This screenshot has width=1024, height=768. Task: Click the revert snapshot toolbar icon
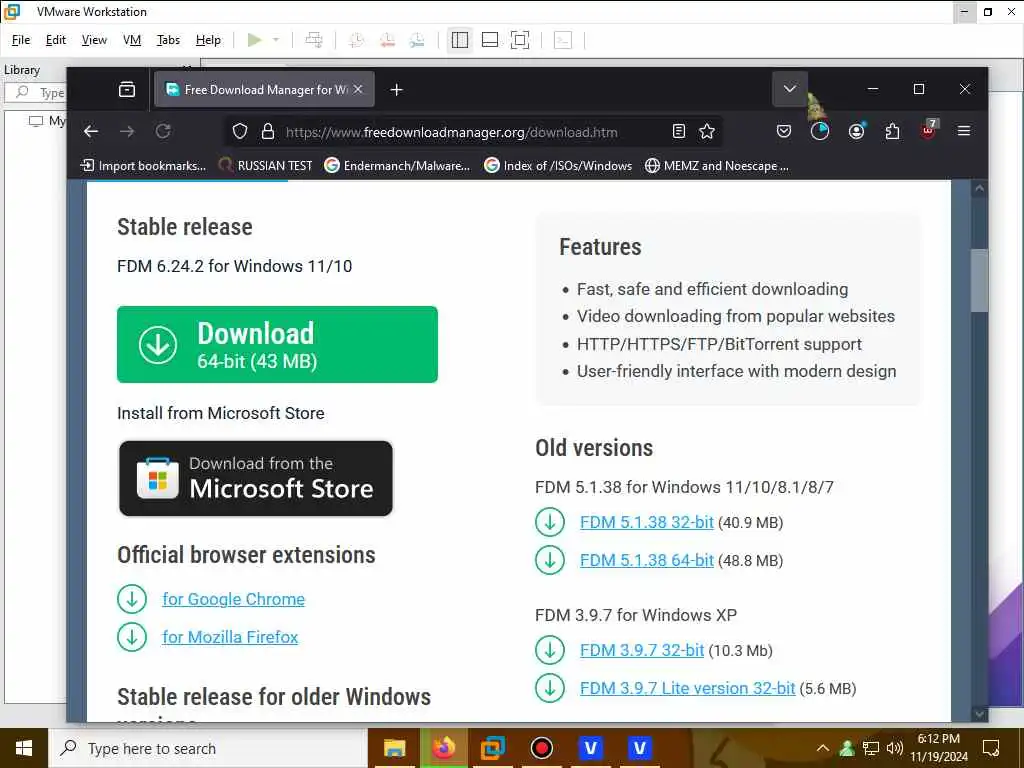click(x=387, y=40)
